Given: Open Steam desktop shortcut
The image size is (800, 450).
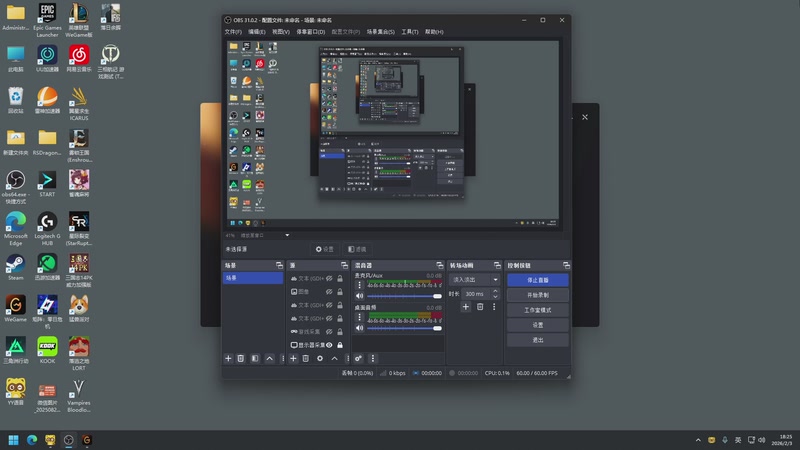Looking at the screenshot, I should point(15,267).
